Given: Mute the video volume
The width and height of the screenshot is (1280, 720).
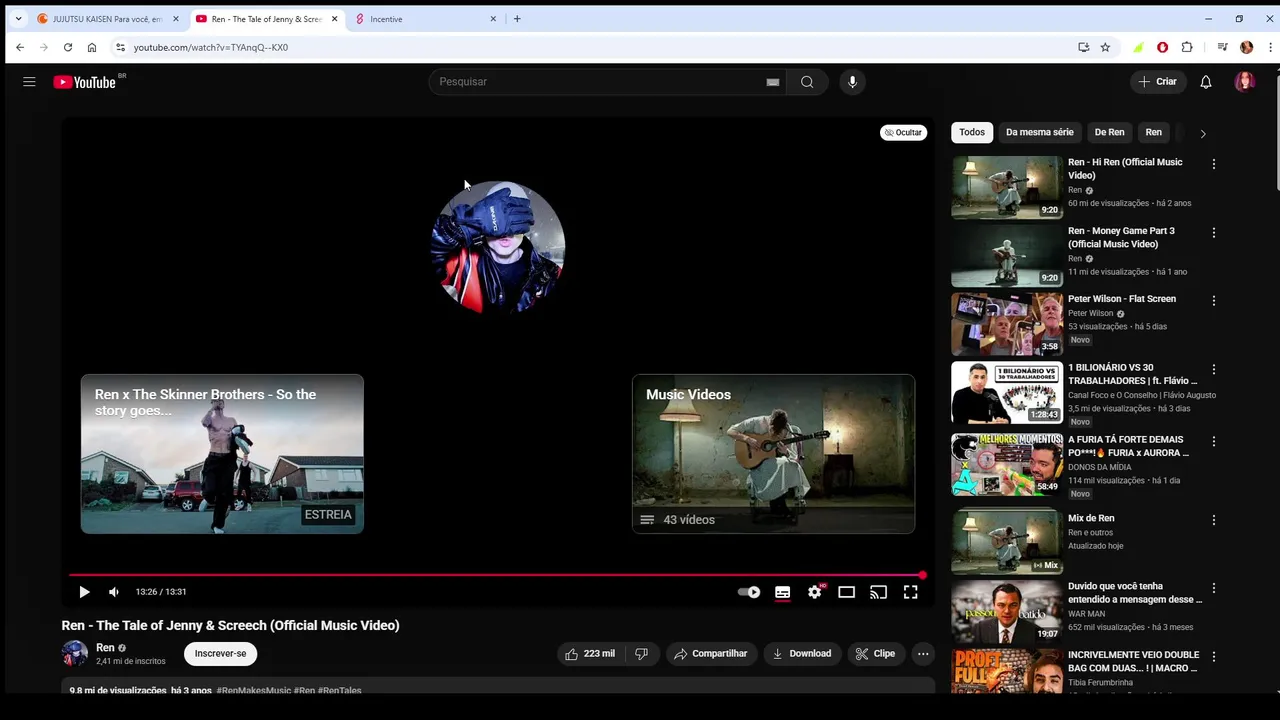Looking at the screenshot, I should click(114, 592).
